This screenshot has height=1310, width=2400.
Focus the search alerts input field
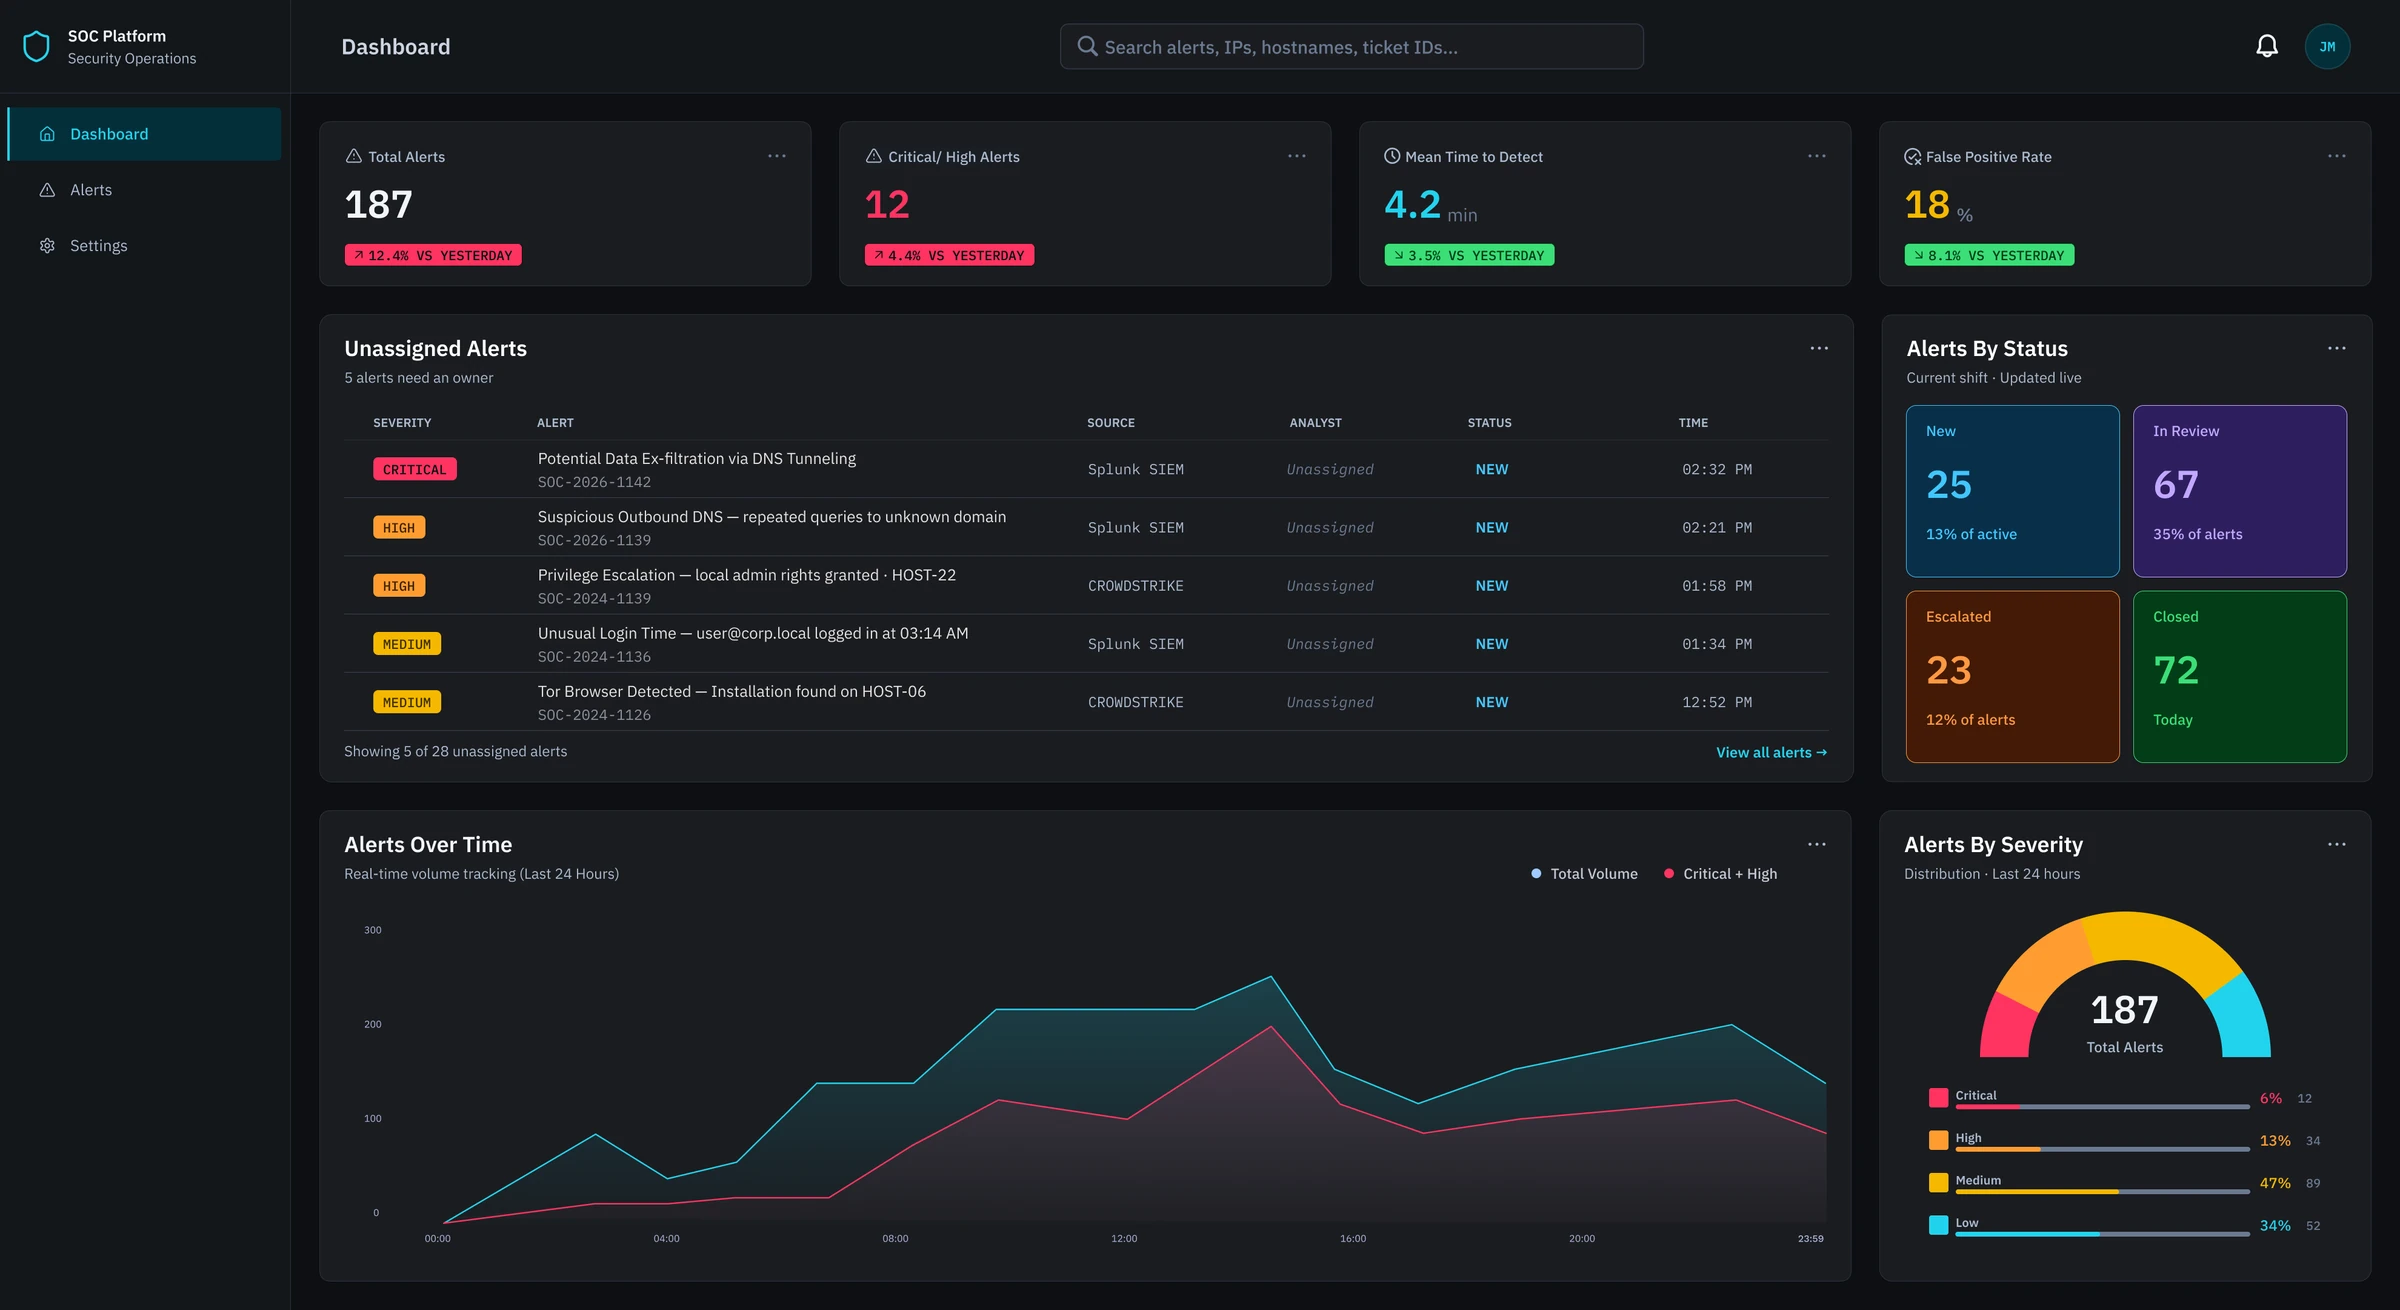point(1351,46)
